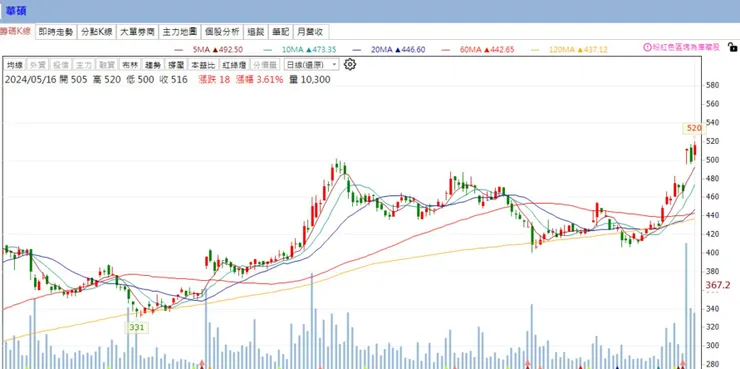Open the 相關 tab next to 個股分析
Image resolution: width=740 pixels, height=369 pixels.
[256, 32]
